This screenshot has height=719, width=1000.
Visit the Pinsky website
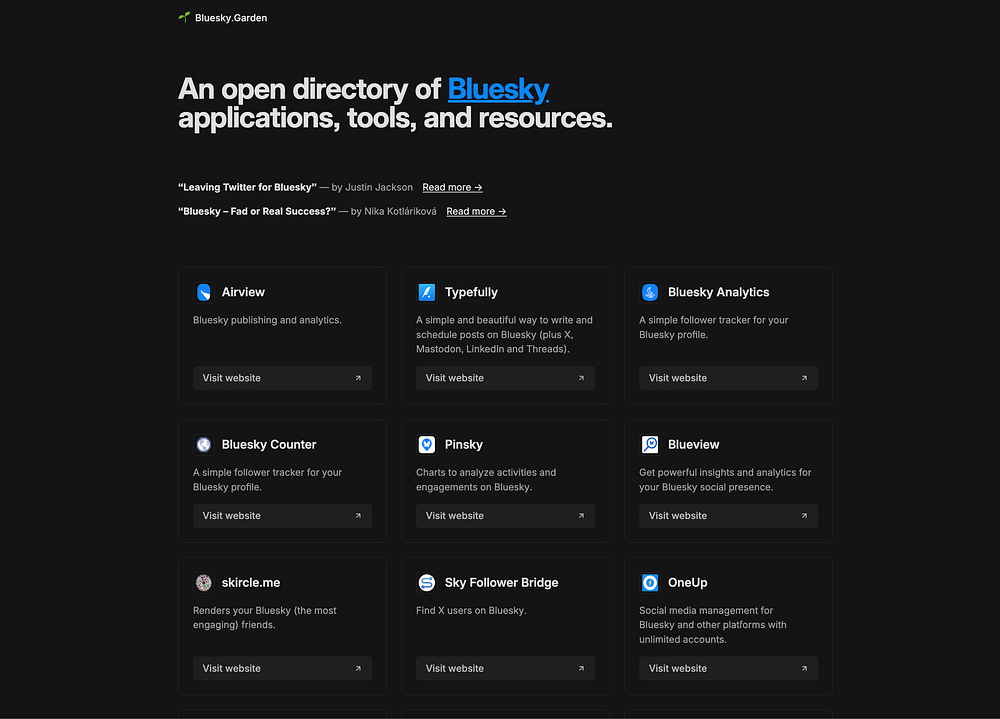pos(506,516)
